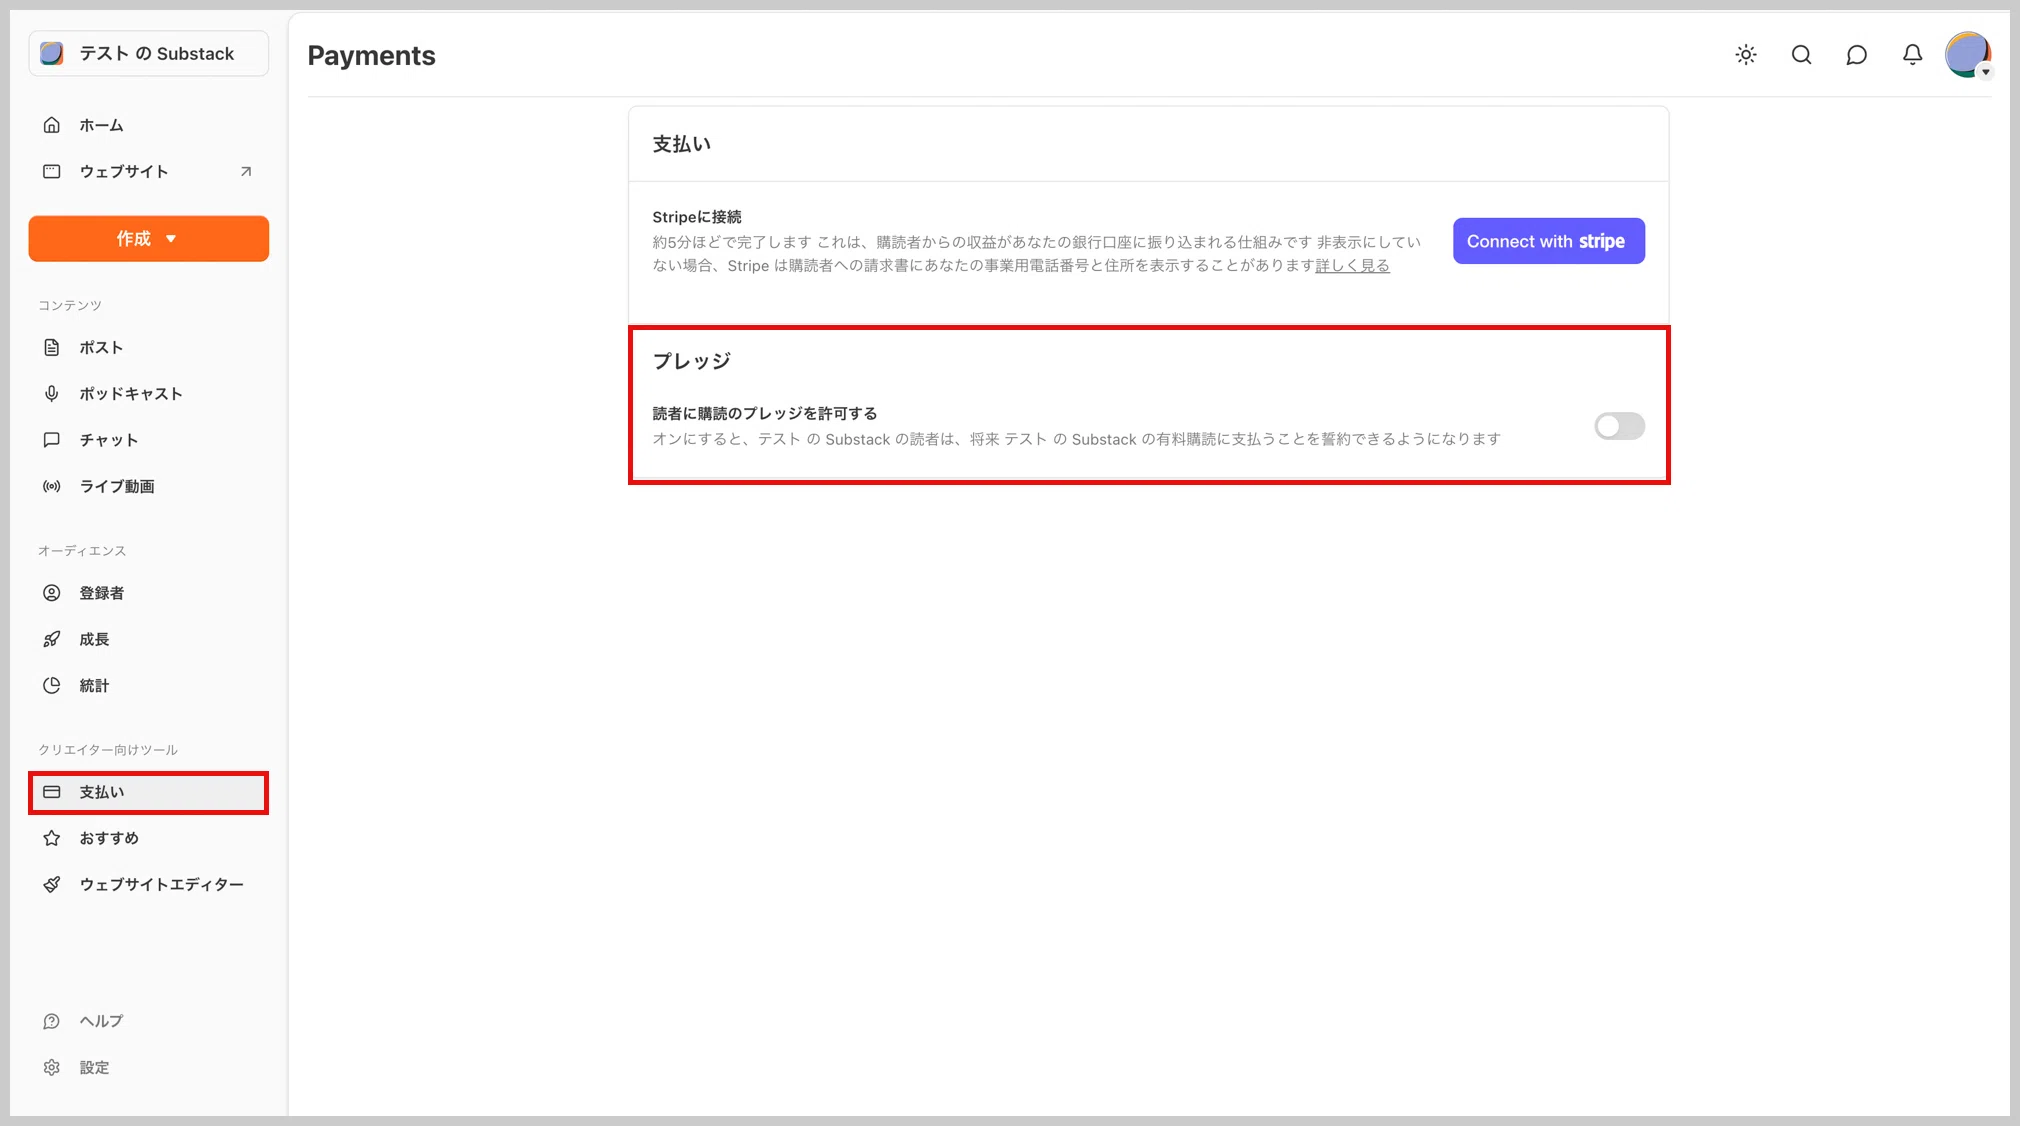Toggle the light/dark theme sun icon
Screen dimensions: 2020x1126
point(1746,55)
